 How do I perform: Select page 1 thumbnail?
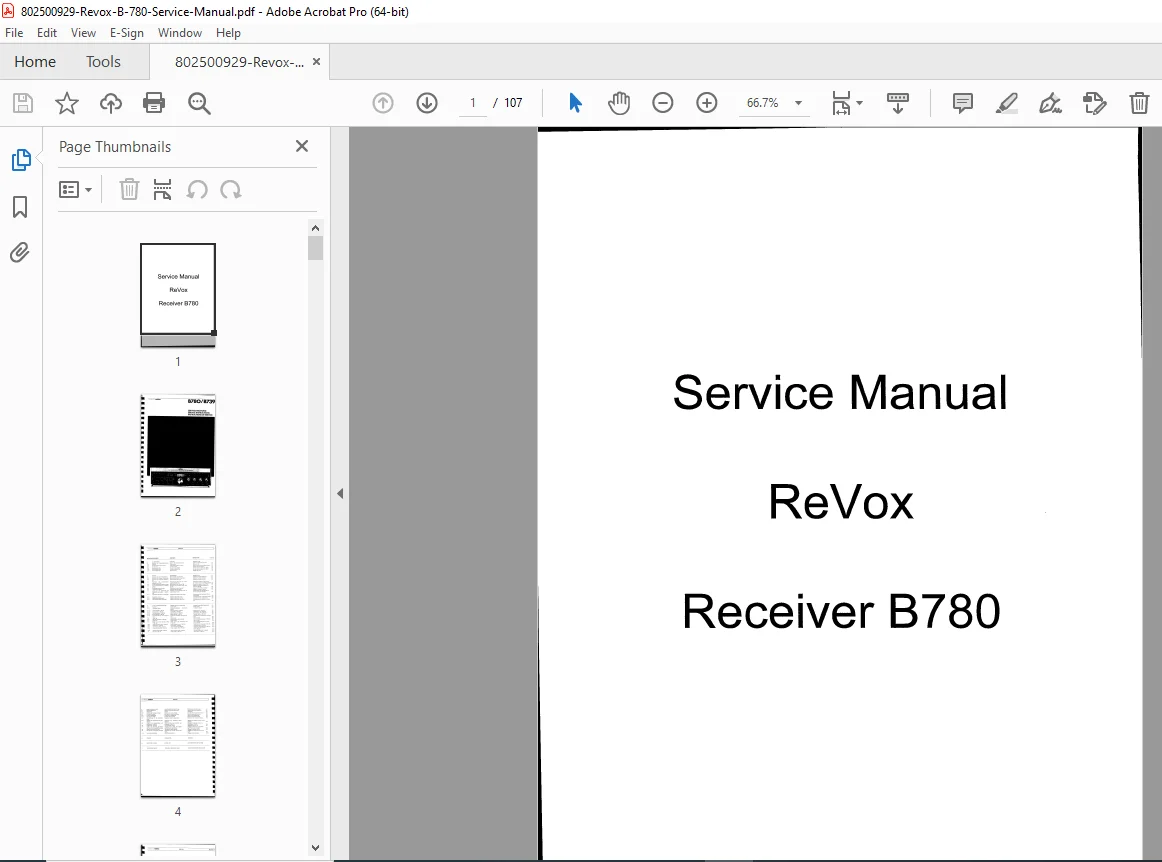178,294
